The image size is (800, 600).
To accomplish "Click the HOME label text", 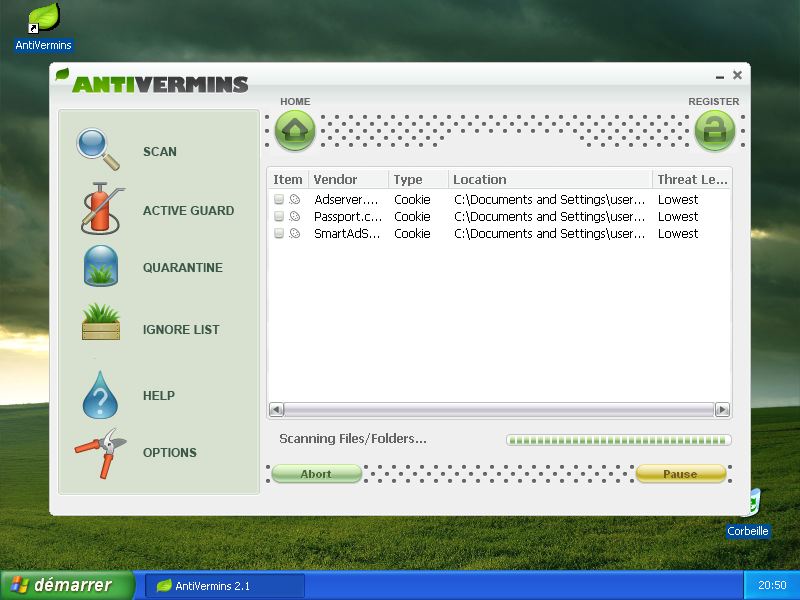I will [x=295, y=102].
